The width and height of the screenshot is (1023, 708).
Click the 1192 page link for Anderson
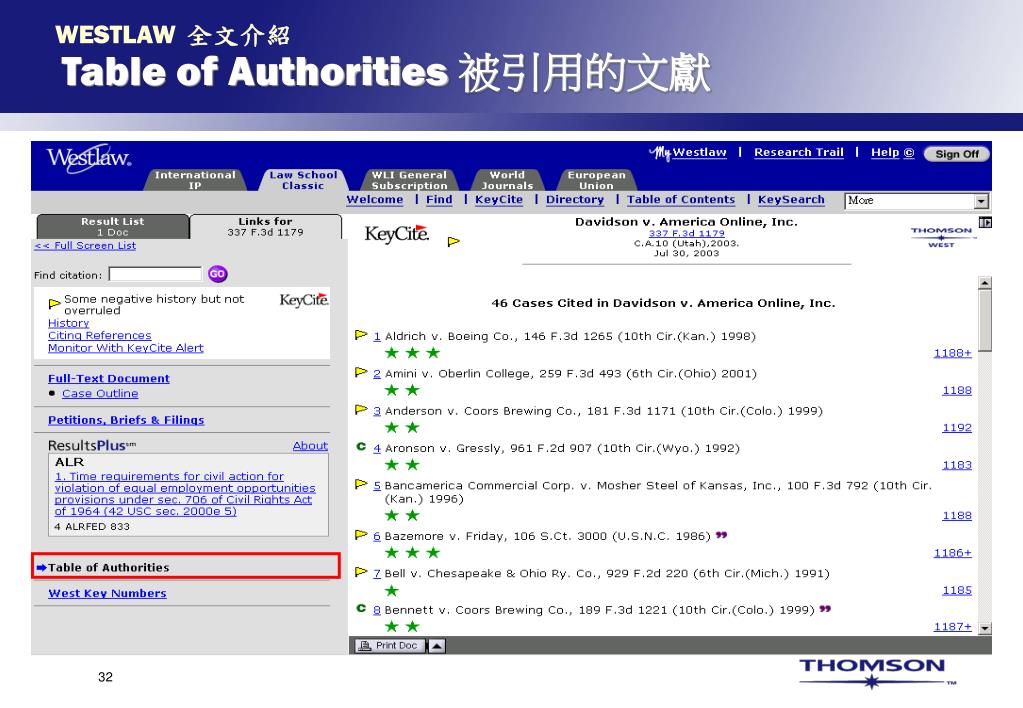pyautogui.click(x=957, y=428)
